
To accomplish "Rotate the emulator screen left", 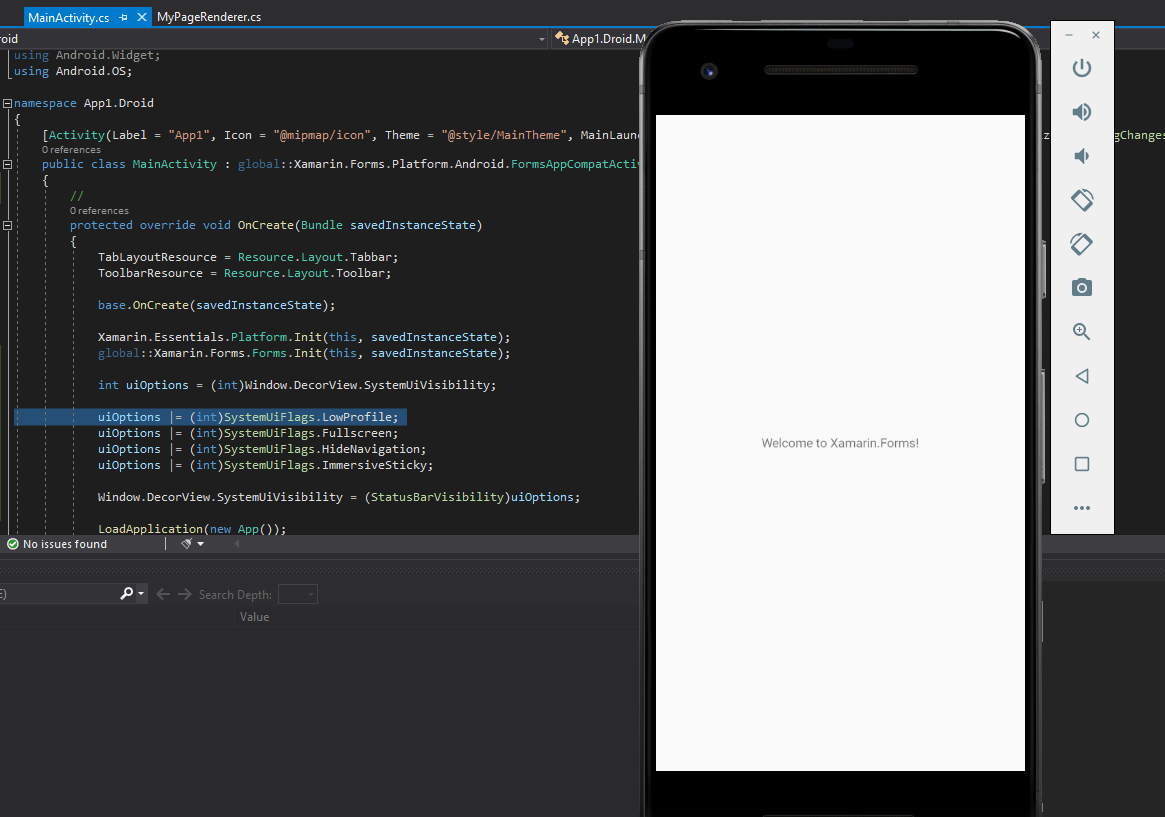I will (x=1081, y=199).
